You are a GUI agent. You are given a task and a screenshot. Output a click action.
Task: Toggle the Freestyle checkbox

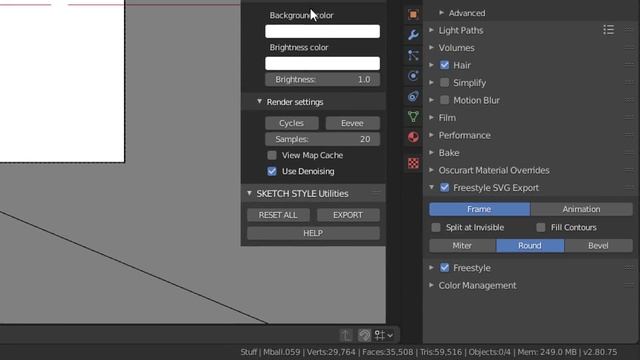(x=444, y=268)
